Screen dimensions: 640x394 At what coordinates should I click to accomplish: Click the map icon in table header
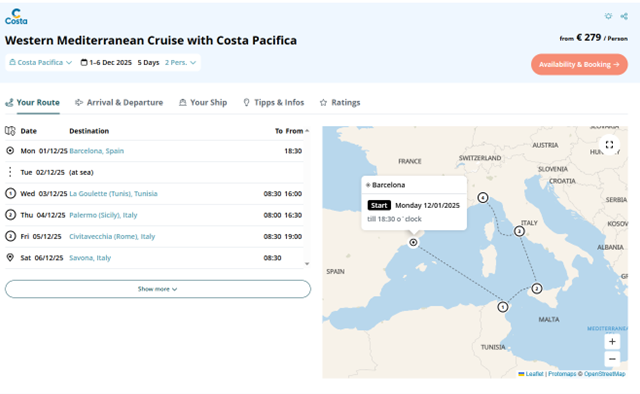(x=10, y=131)
